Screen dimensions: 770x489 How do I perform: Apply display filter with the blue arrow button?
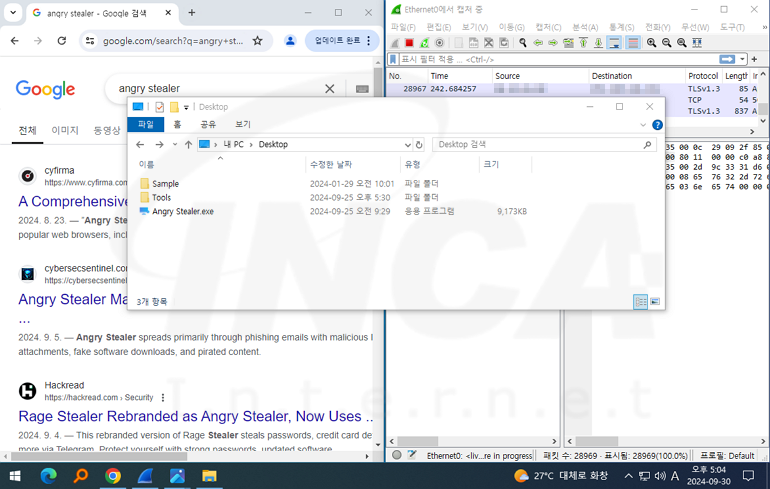pos(727,59)
